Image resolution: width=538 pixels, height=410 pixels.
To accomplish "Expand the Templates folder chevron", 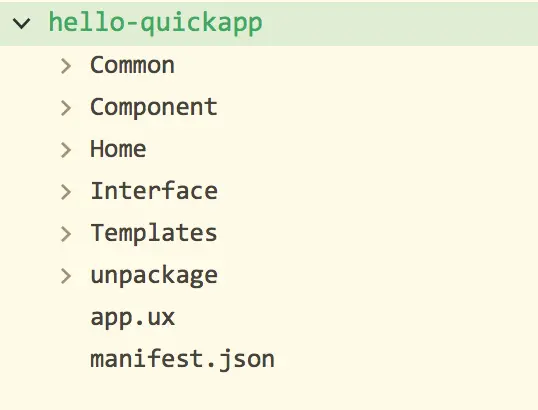I will click(x=66, y=234).
